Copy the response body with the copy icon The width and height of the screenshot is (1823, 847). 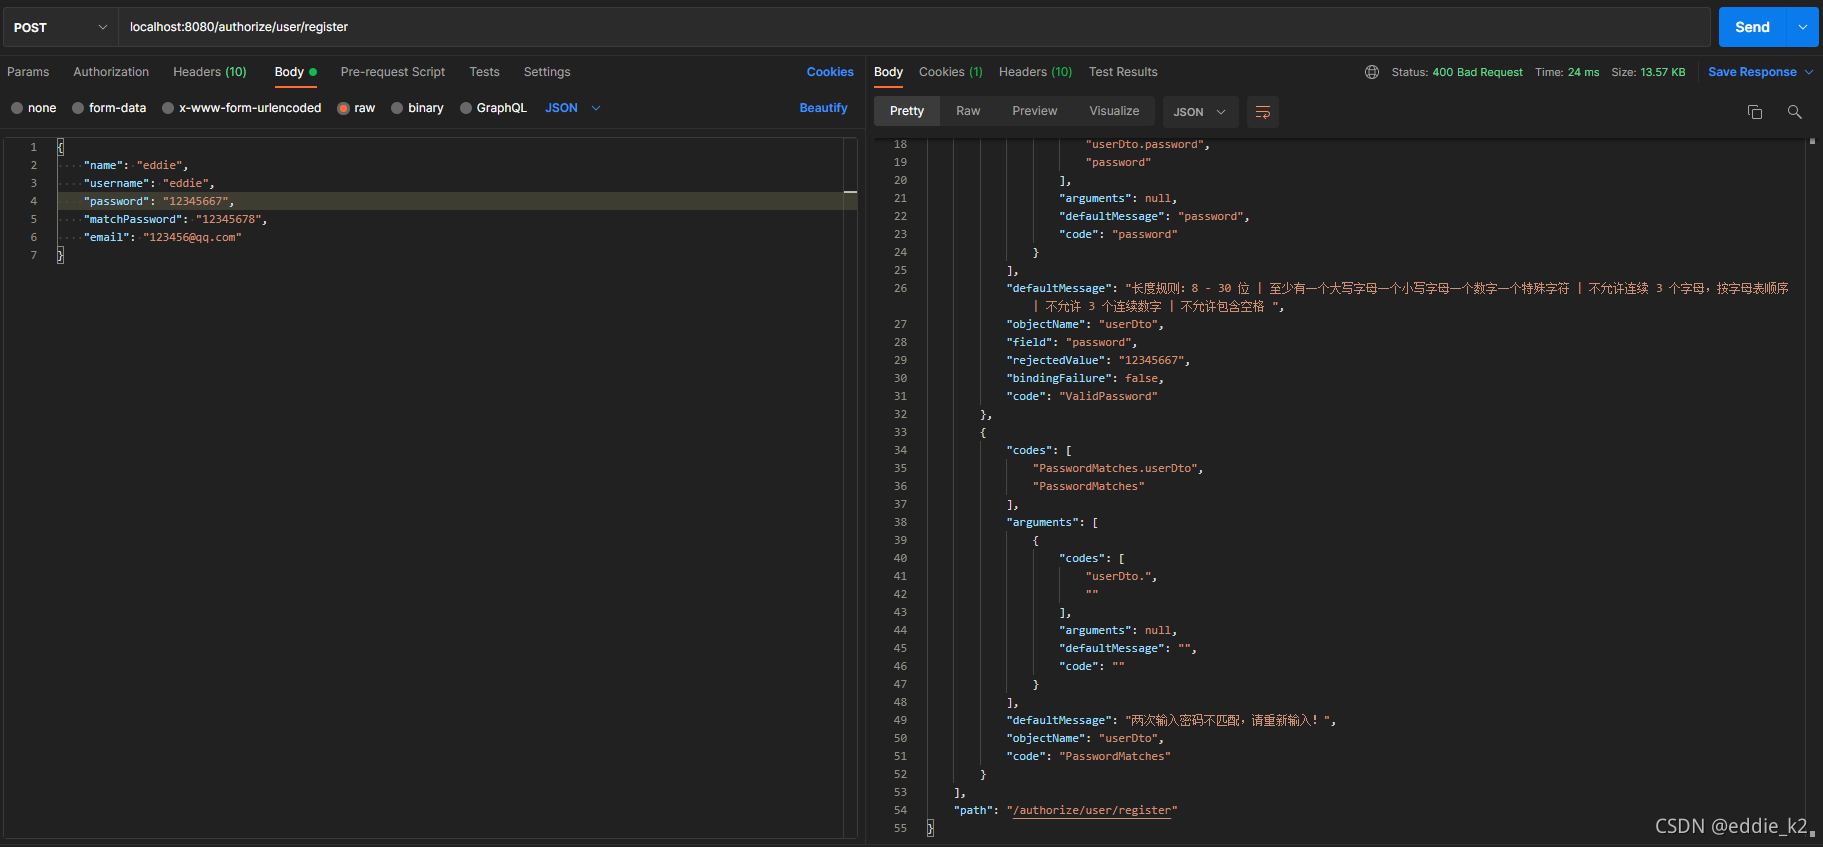tap(1754, 112)
